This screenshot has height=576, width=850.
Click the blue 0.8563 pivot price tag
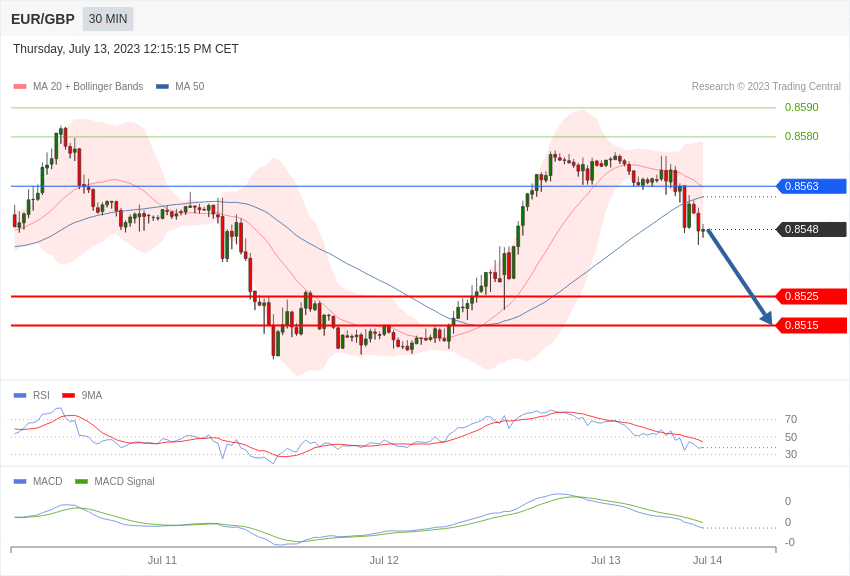point(812,186)
